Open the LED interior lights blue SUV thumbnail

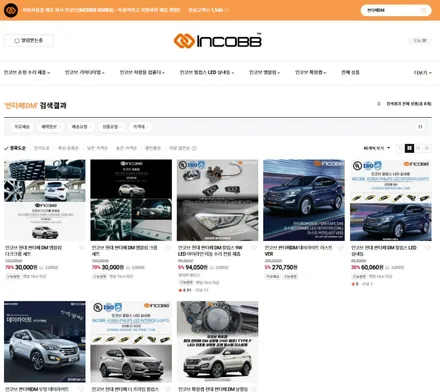coord(391,200)
